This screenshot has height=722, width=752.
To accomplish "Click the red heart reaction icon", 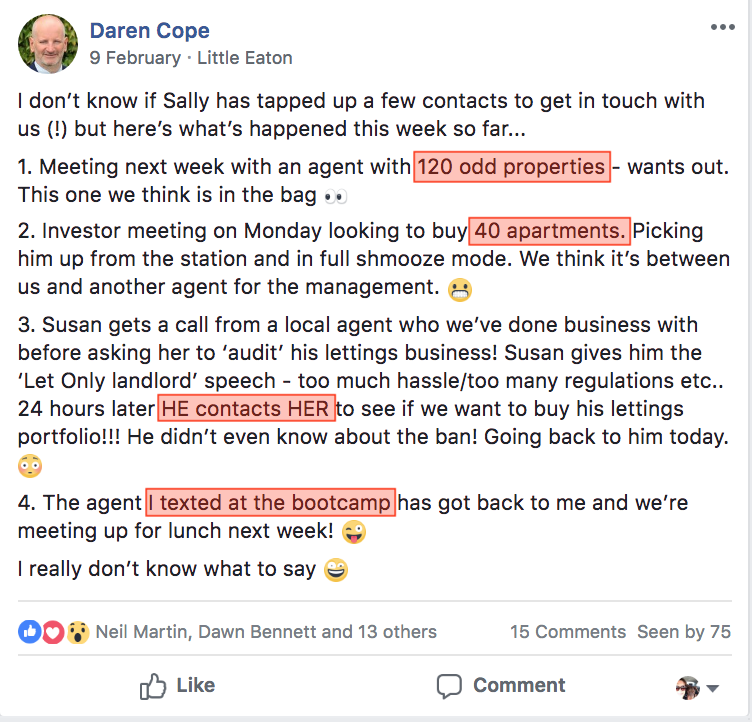I will coord(53,632).
